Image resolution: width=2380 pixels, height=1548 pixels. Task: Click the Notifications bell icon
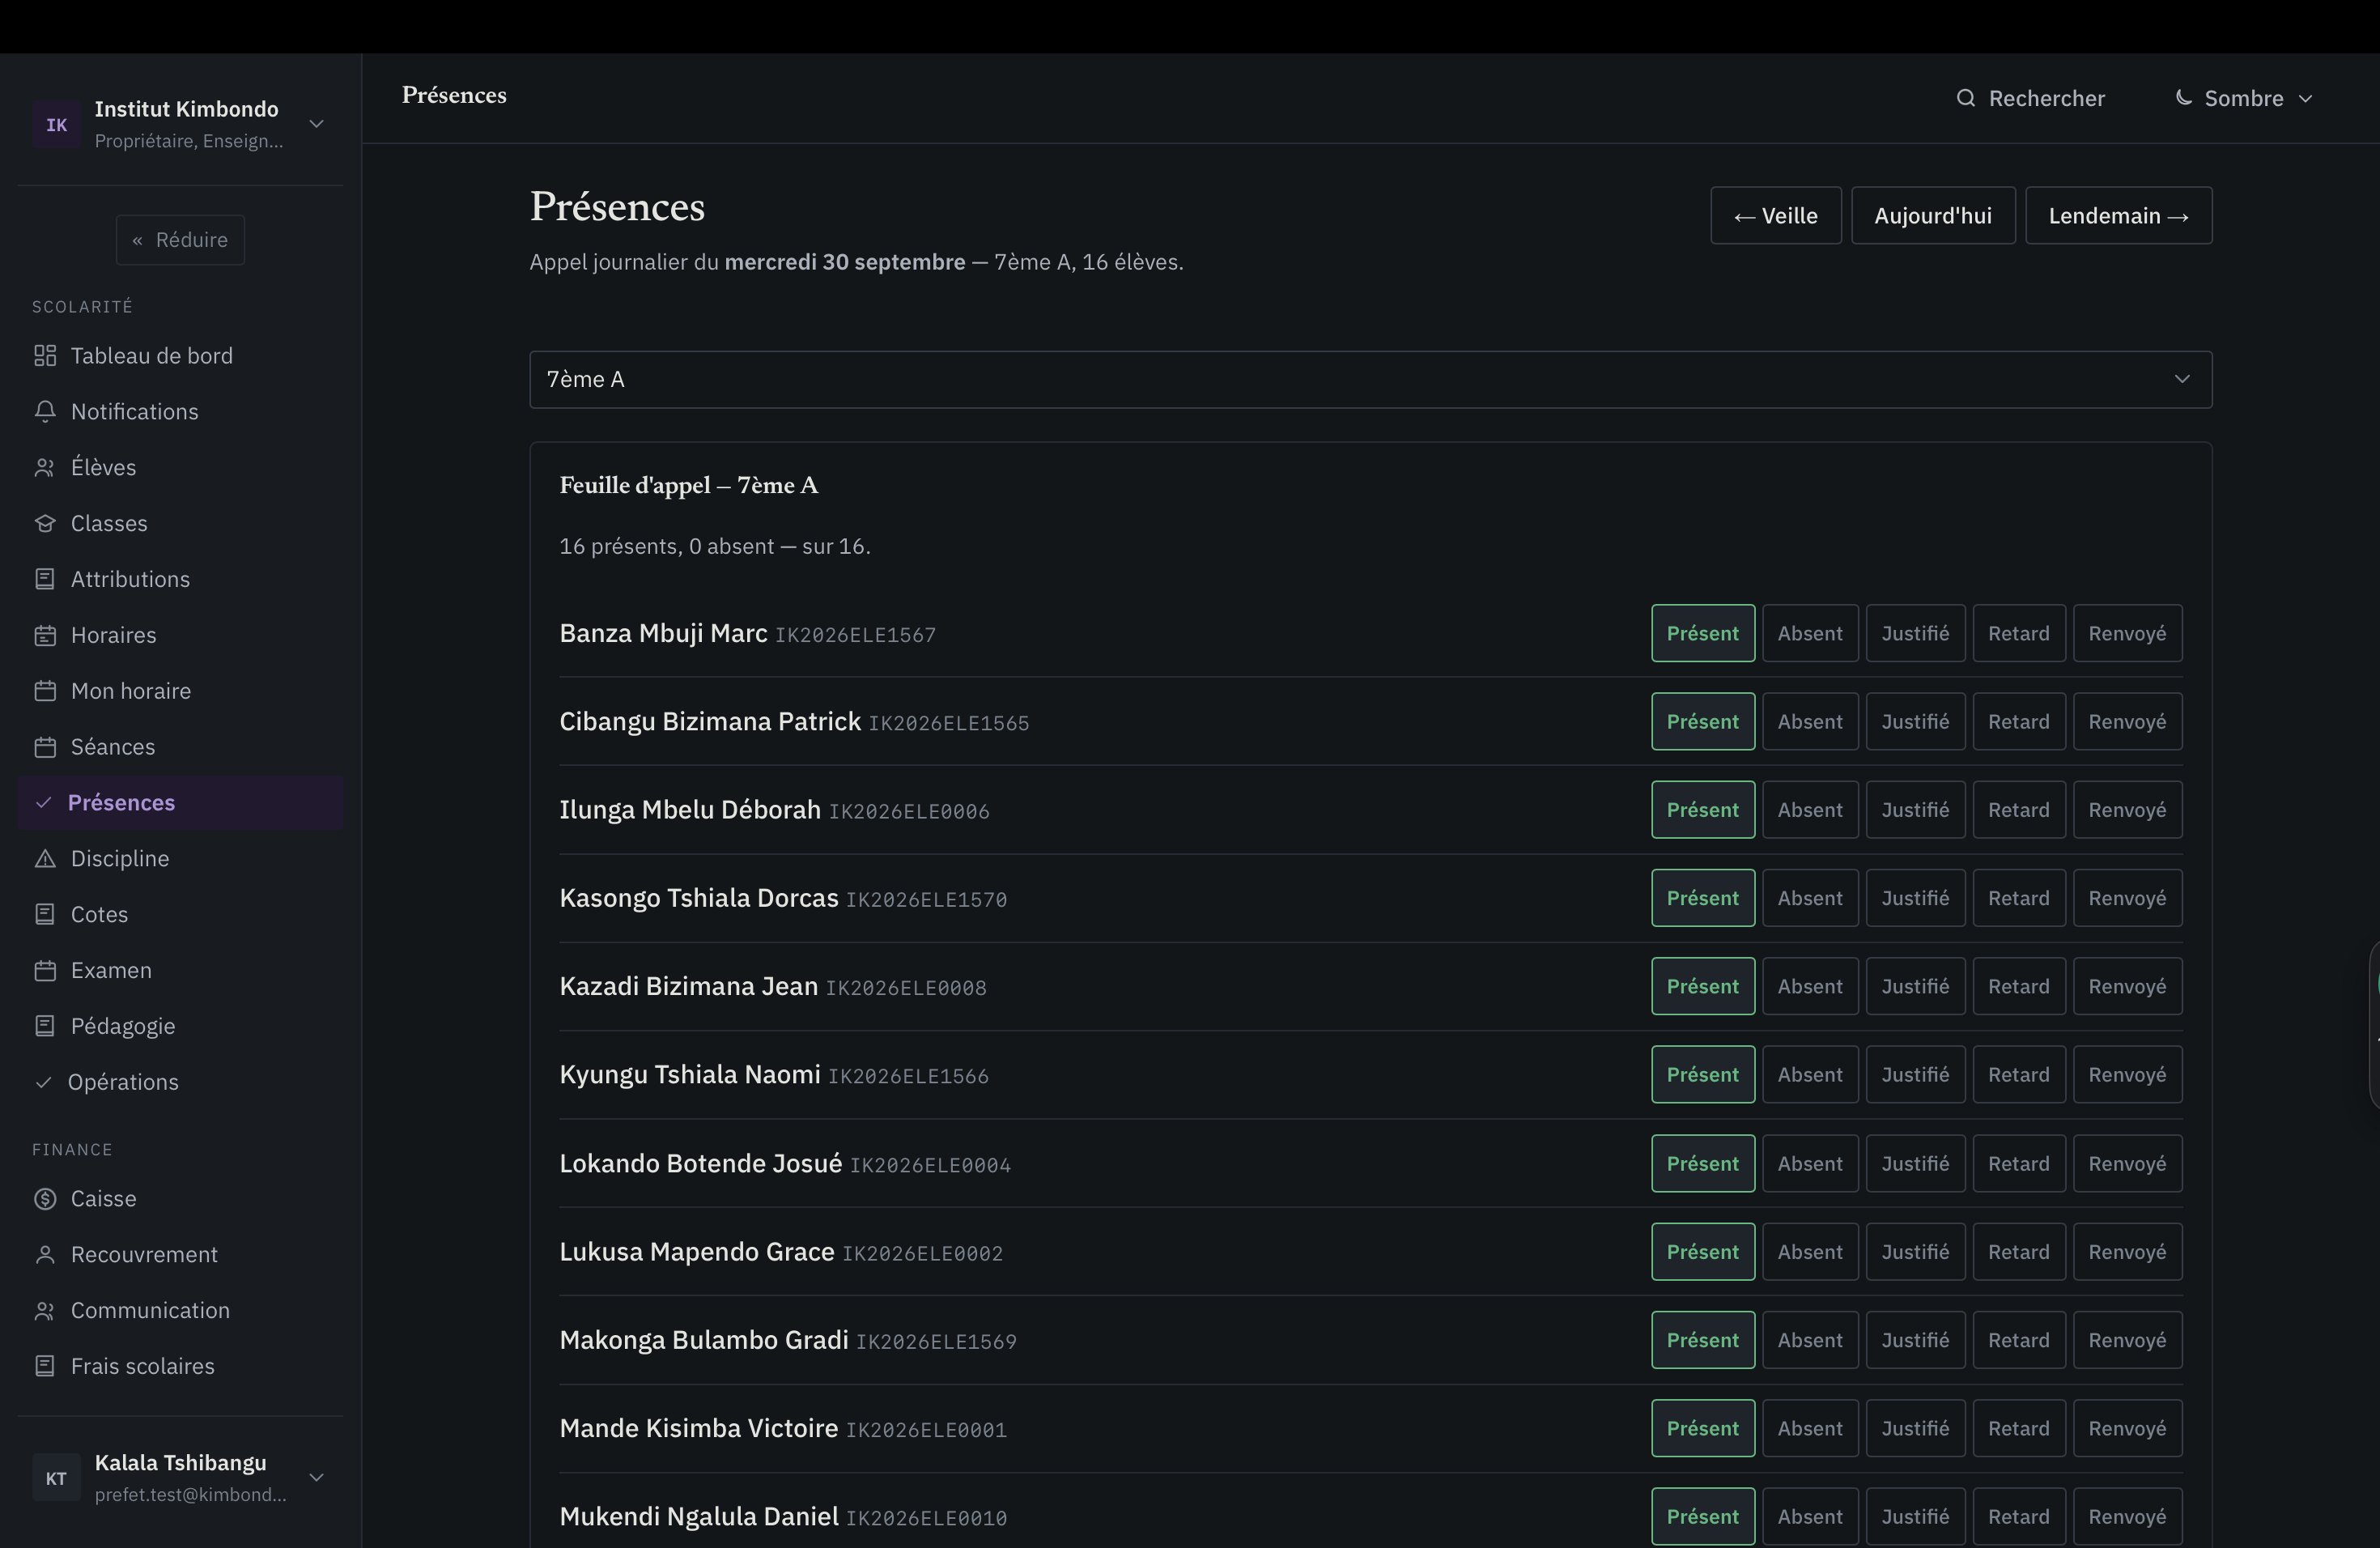[x=45, y=412]
